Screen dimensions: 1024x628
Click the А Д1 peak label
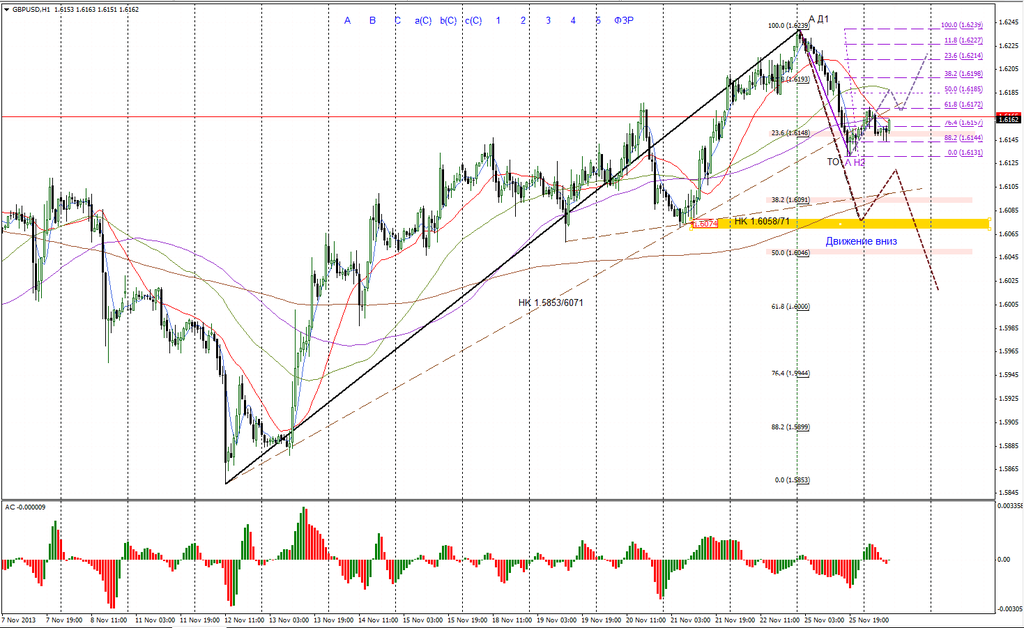[818, 19]
